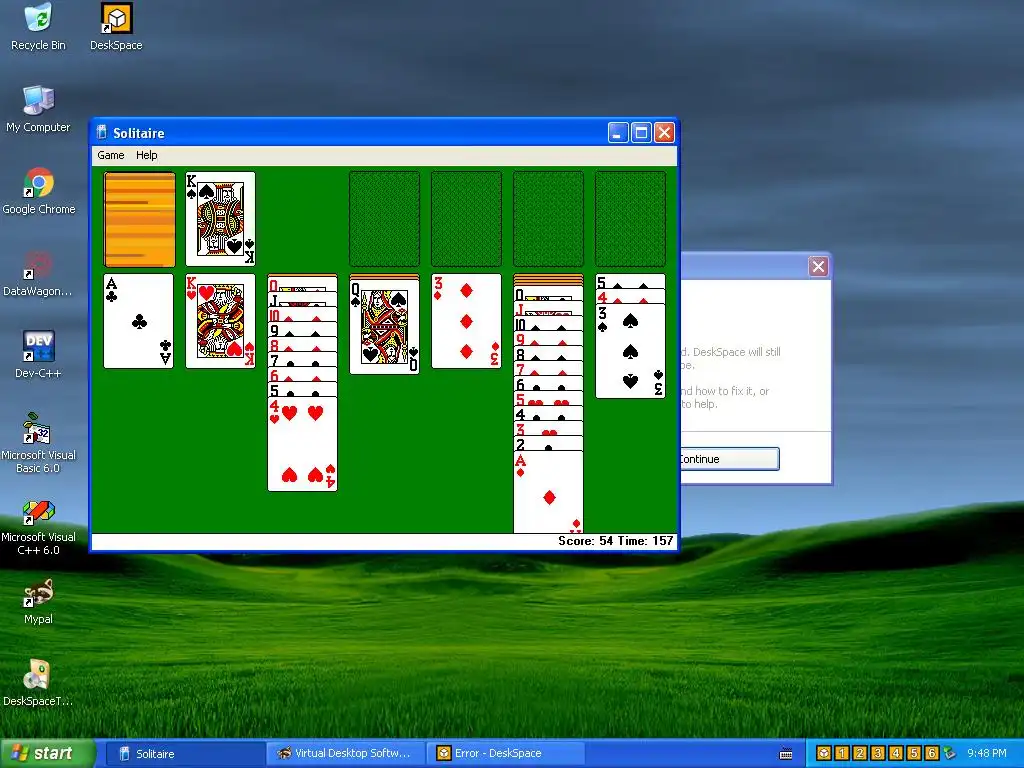1024x768 pixels.
Task: Open Recycle Bin desktop icon
Action: click(x=39, y=27)
